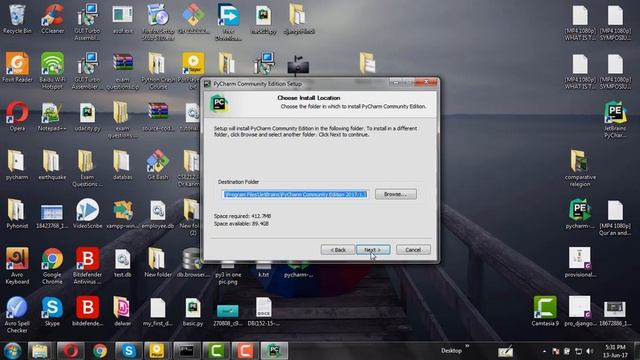This screenshot has width=640, height=360.
Task: Open Chrome from the taskbar
Action: coord(100,351)
